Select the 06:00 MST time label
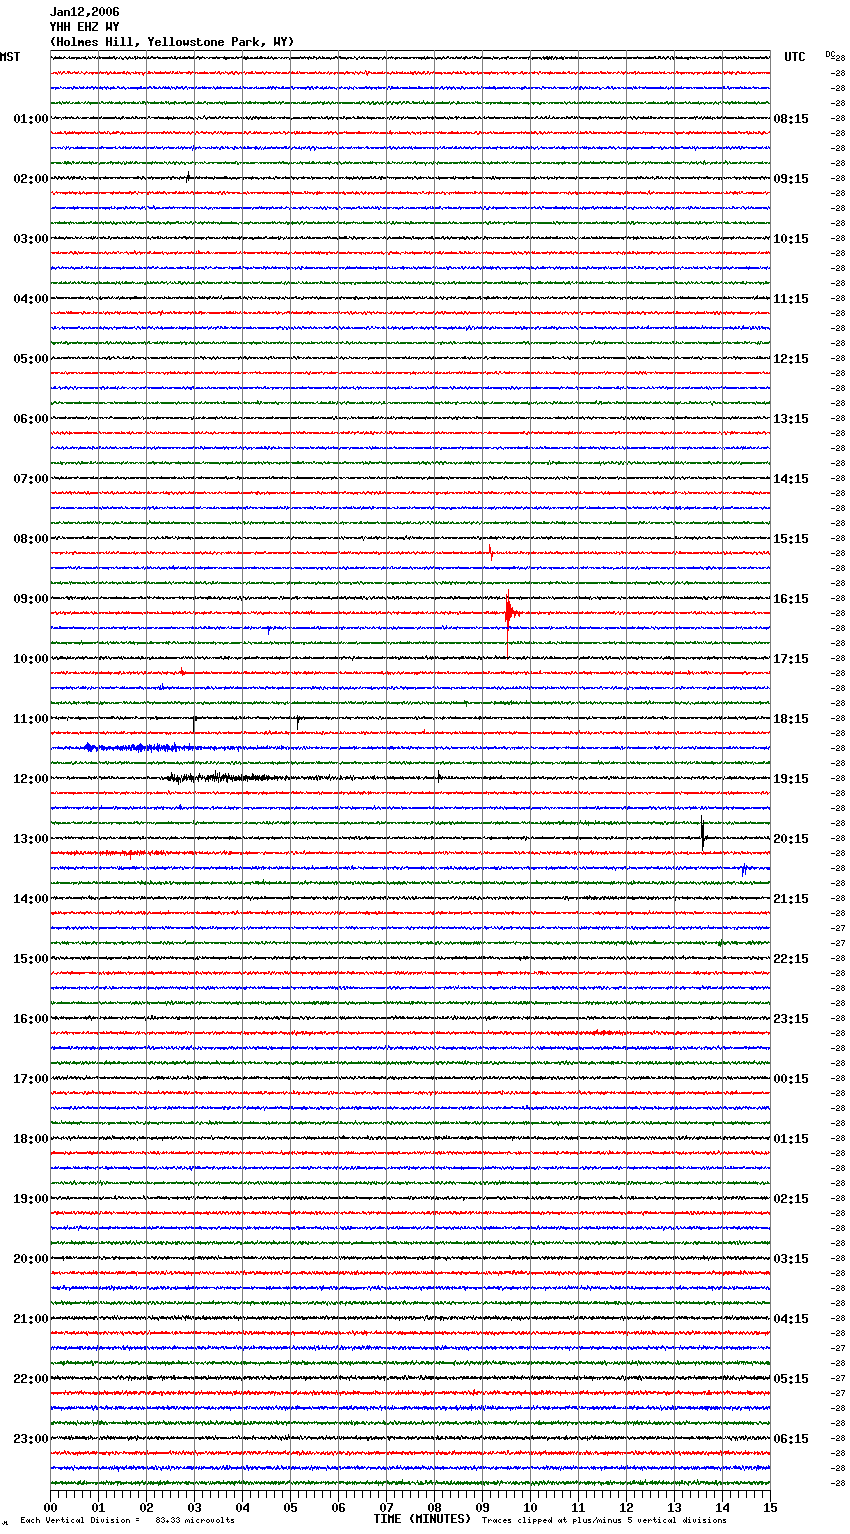850x1534 pixels. tap(30, 419)
